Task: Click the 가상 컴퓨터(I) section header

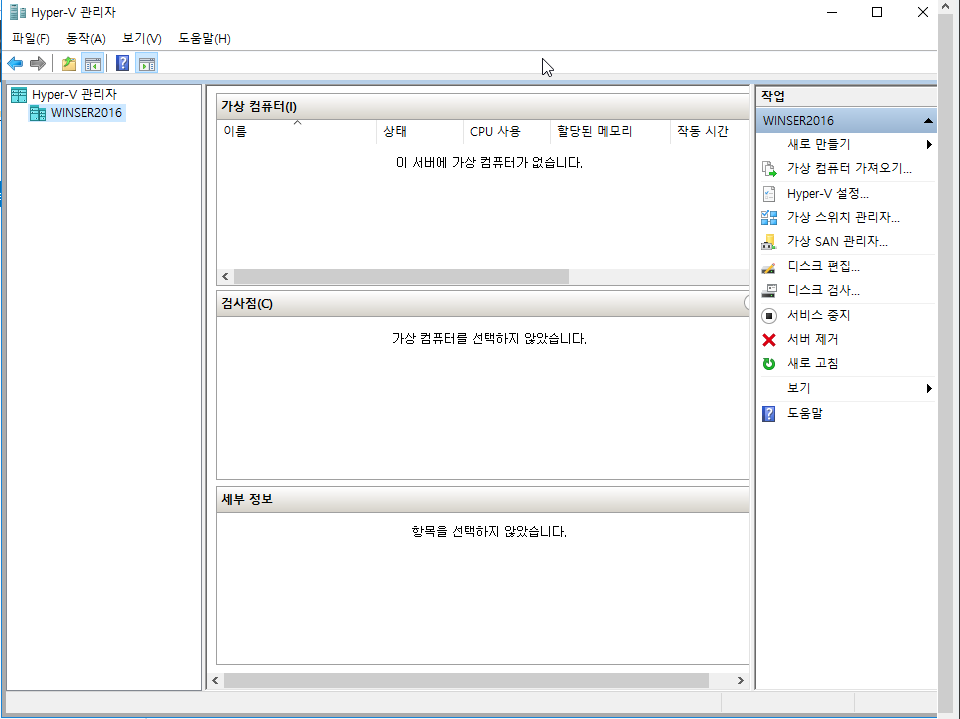Action: point(482,107)
